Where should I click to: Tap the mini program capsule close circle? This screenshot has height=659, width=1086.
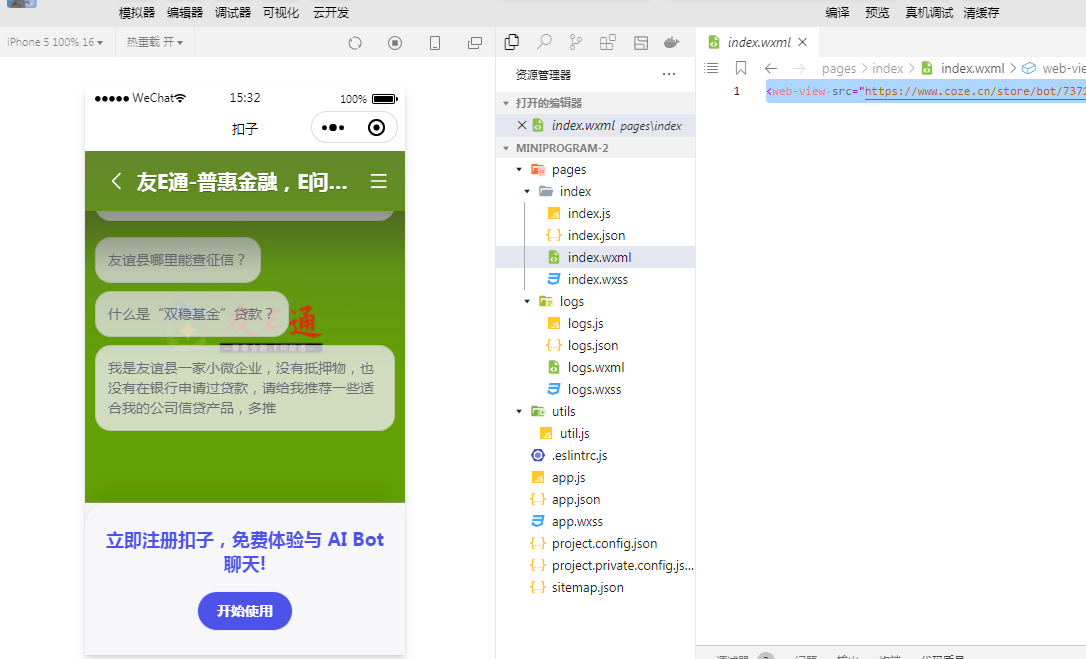377,128
